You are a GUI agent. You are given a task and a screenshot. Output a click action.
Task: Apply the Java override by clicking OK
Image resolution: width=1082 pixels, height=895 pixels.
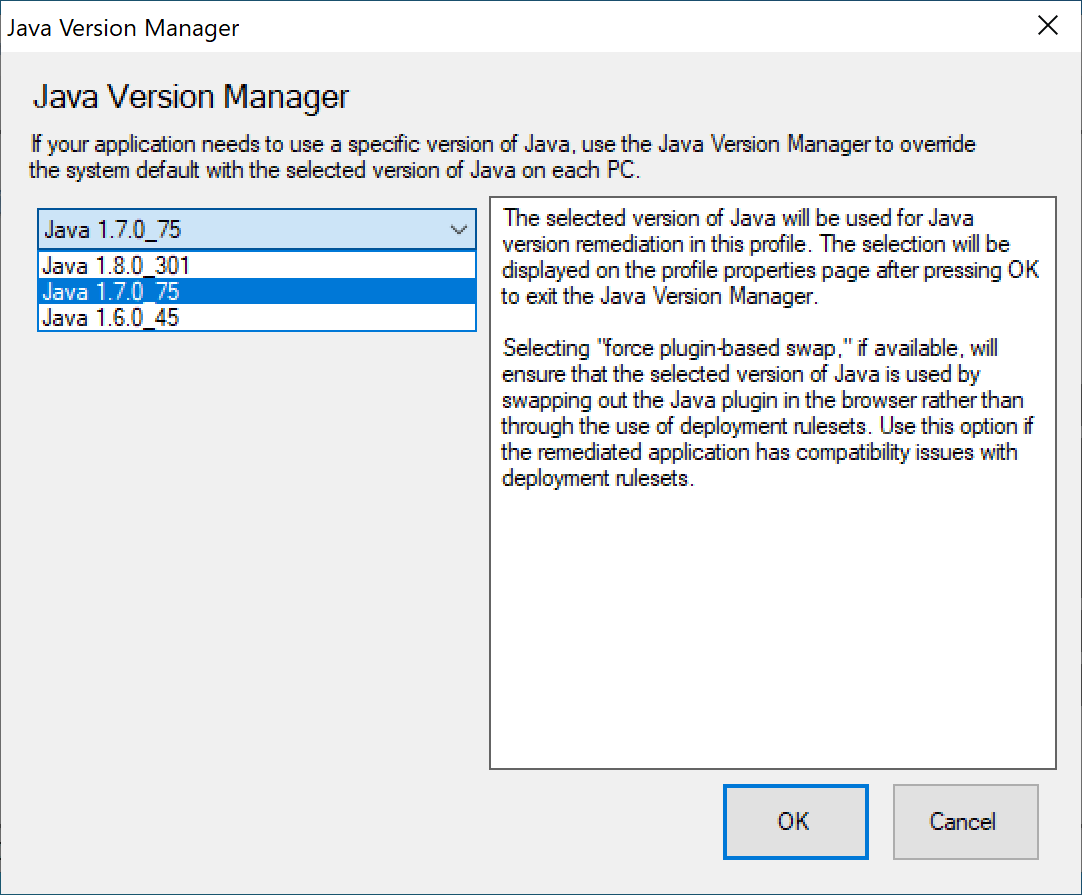coord(795,821)
